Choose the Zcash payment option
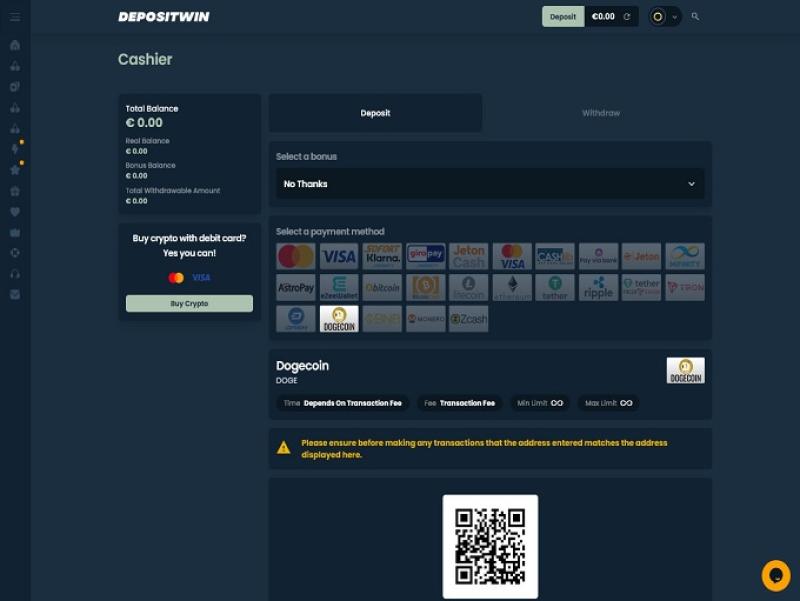800x601 pixels. (x=468, y=319)
